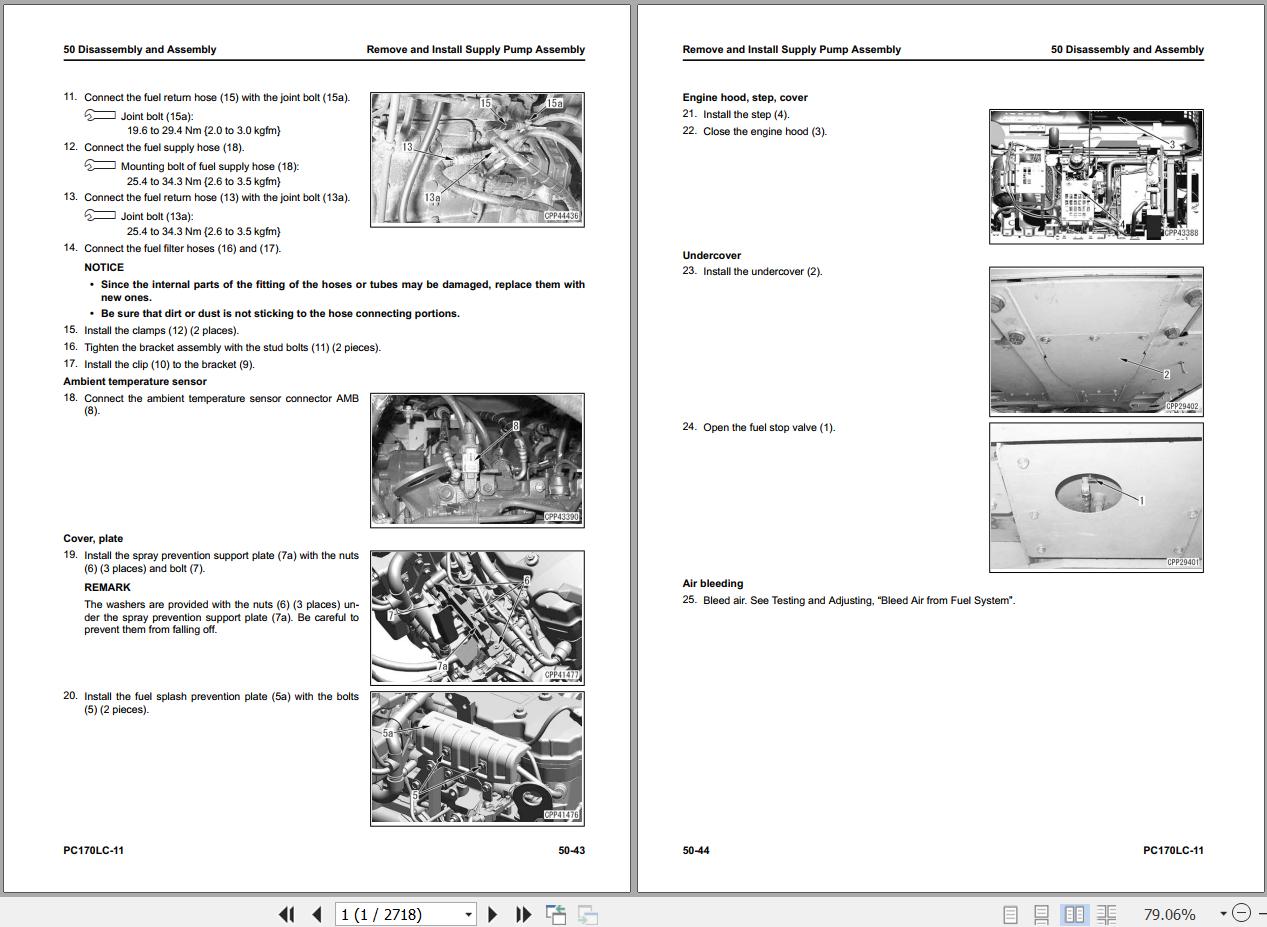
Task: Enable continuous page scrolling layout
Action: pyautogui.click(x=1041, y=914)
